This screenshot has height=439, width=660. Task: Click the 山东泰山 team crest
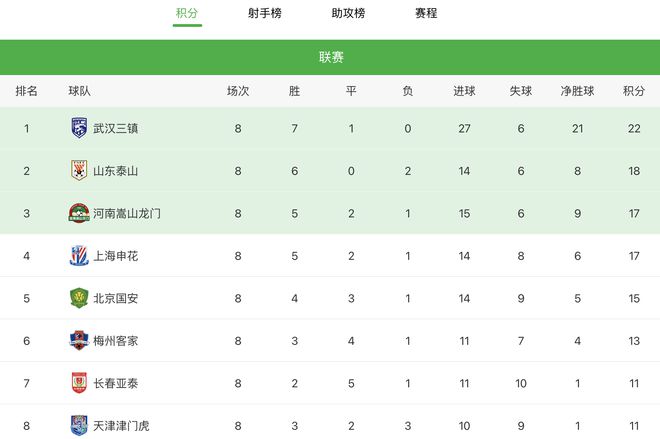coord(79,170)
